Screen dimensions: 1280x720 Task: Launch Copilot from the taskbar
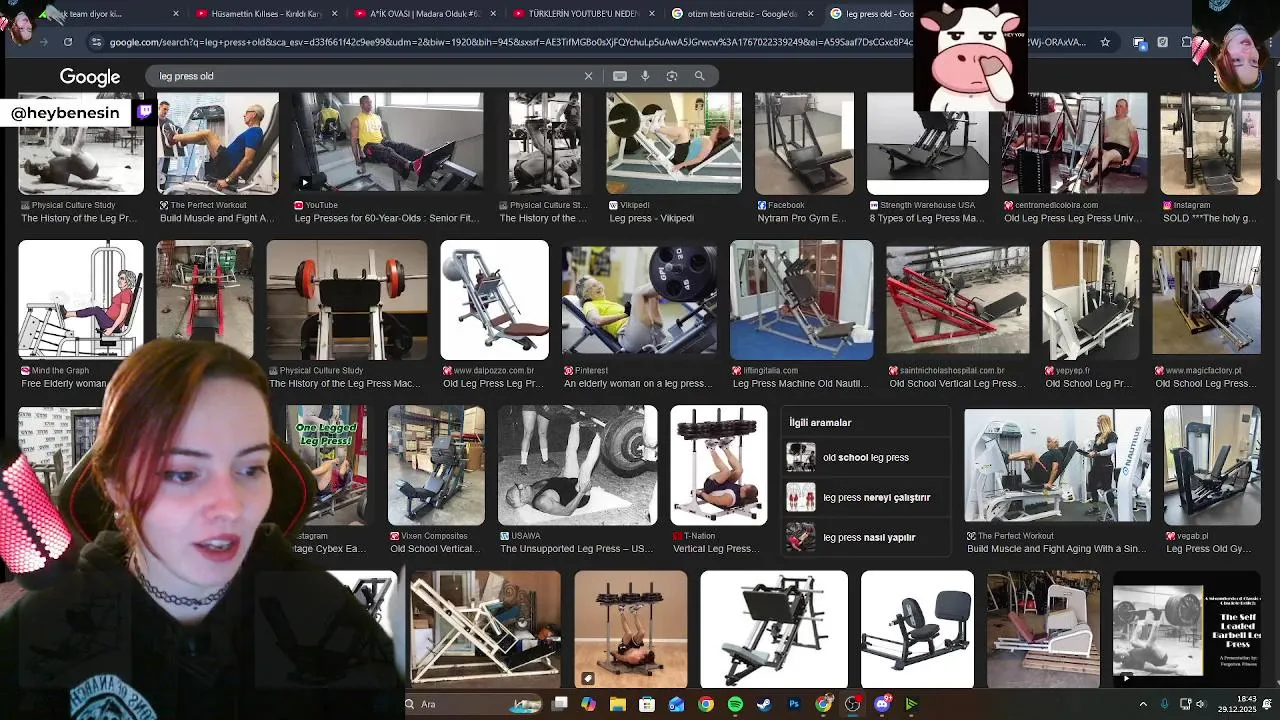[589, 704]
